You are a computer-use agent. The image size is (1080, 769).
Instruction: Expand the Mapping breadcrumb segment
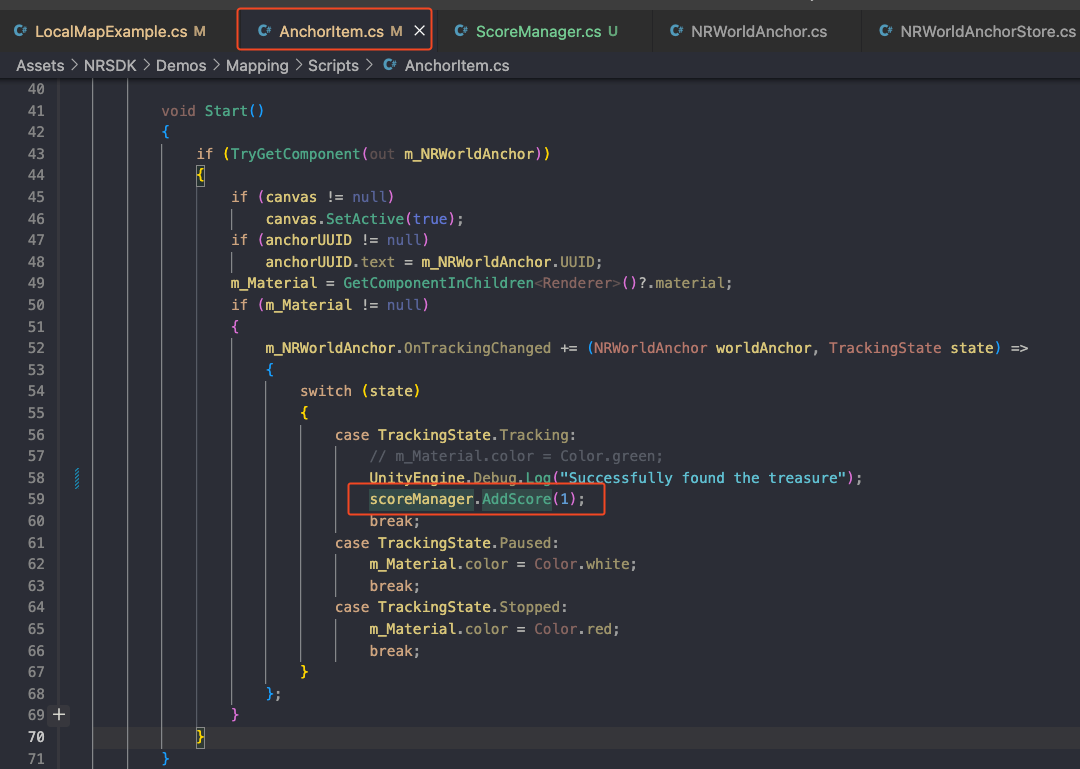pyautogui.click(x=257, y=66)
